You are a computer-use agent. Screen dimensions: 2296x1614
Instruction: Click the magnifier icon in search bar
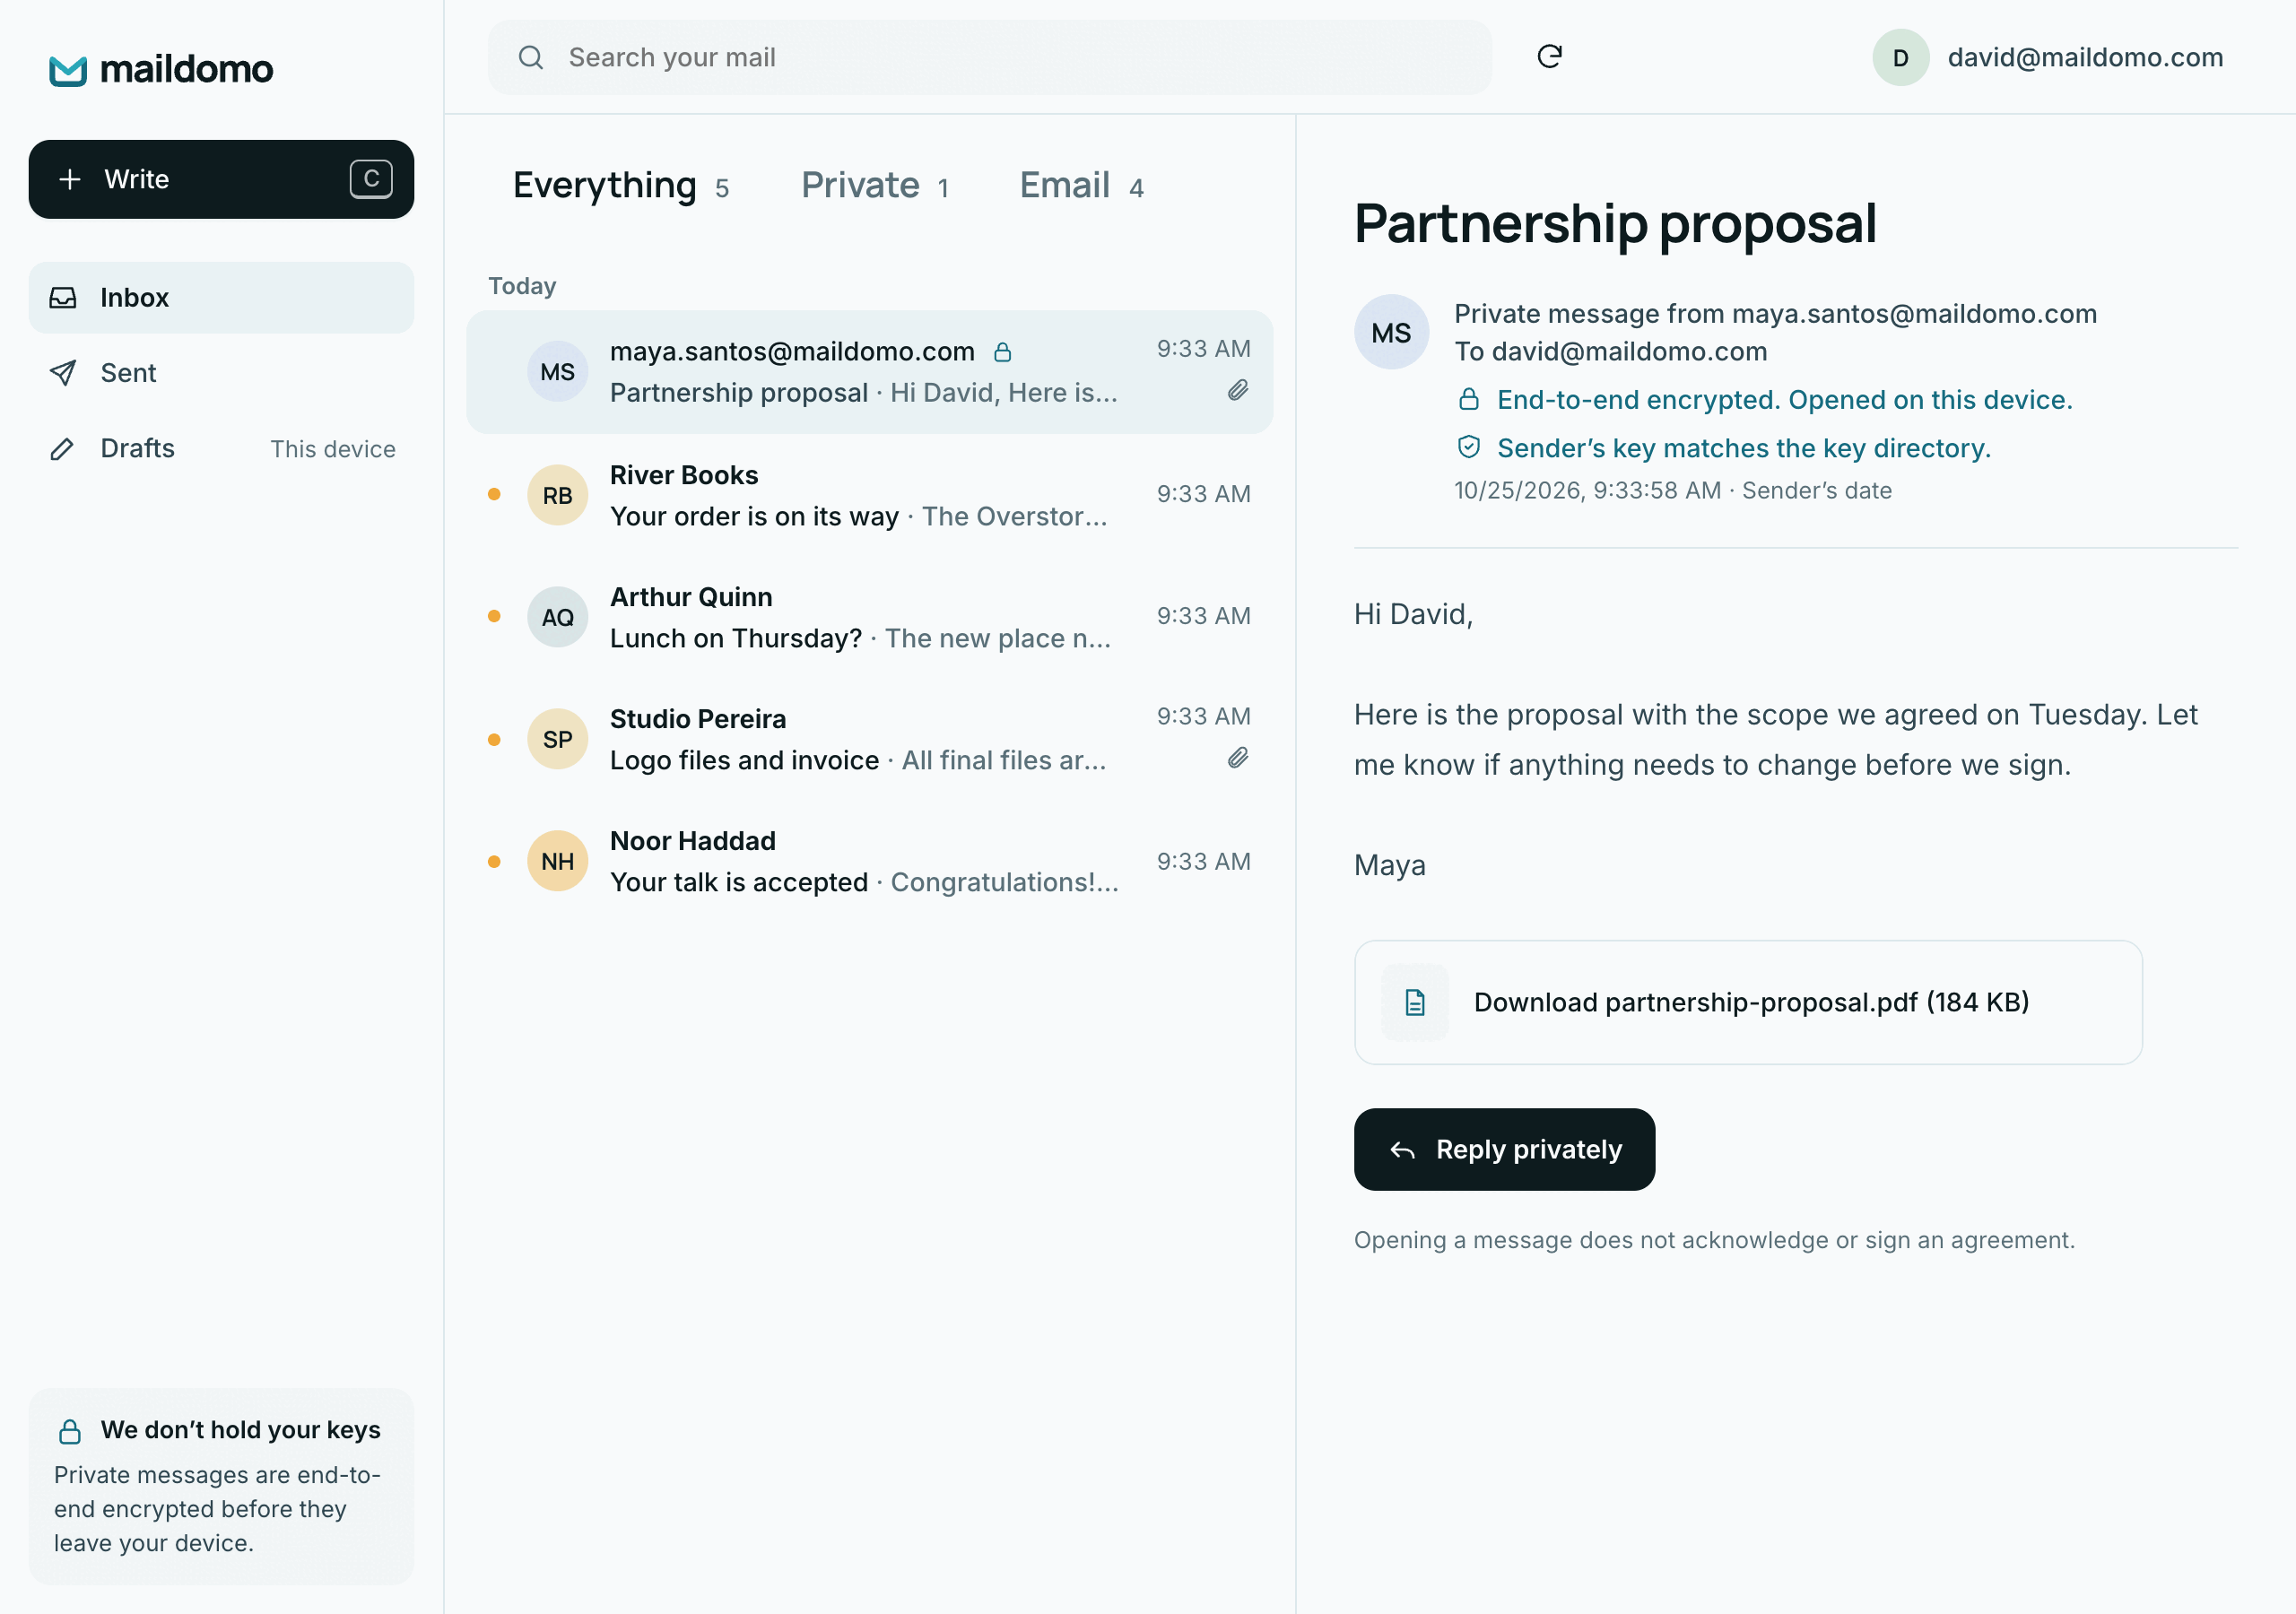pyautogui.click(x=531, y=58)
